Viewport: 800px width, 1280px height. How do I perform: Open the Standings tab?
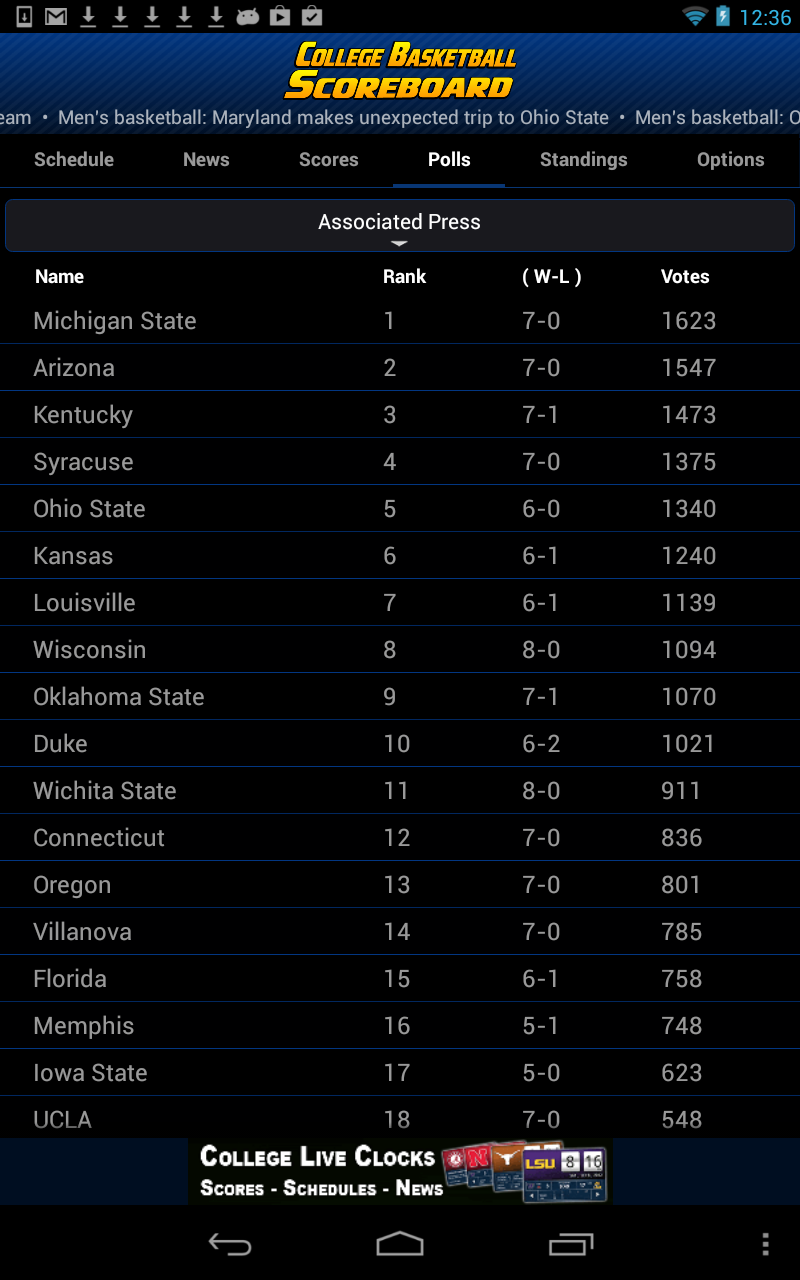point(584,160)
